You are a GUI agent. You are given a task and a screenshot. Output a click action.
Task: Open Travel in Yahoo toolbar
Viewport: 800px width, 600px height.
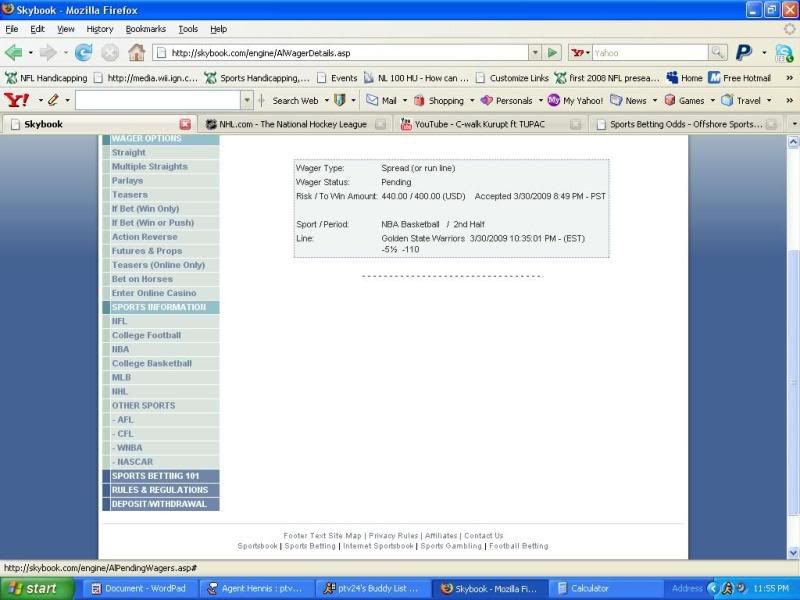741,101
